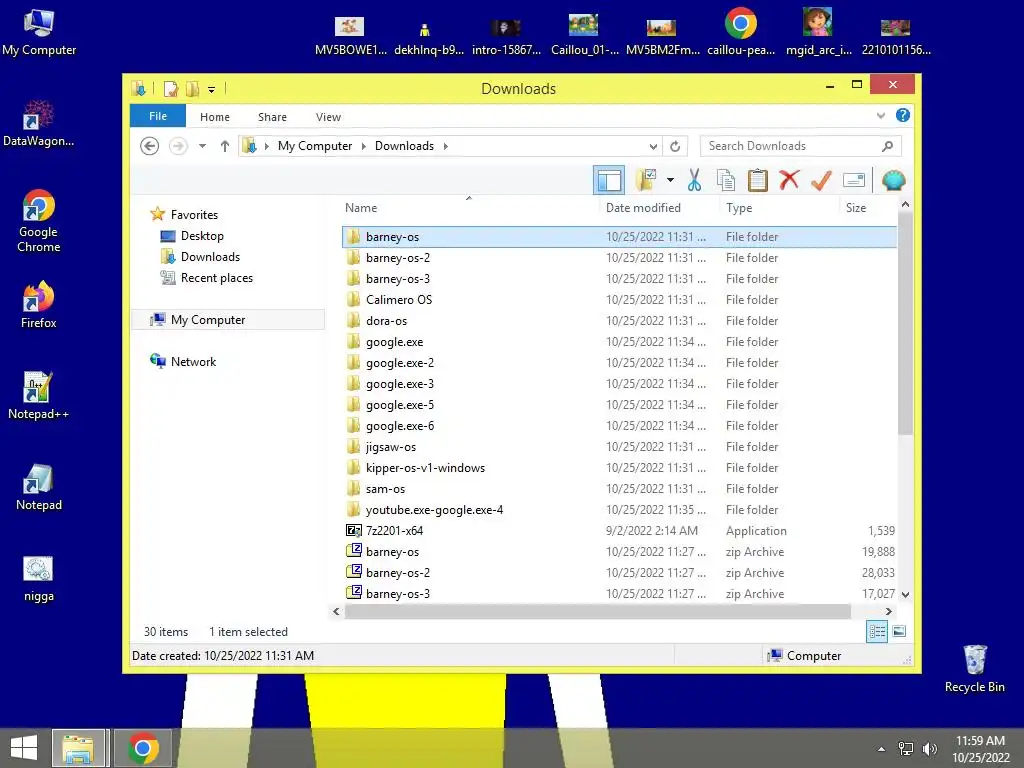
Task: Select the Notepad++ desktop shortcut
Action: pos(38,396)
